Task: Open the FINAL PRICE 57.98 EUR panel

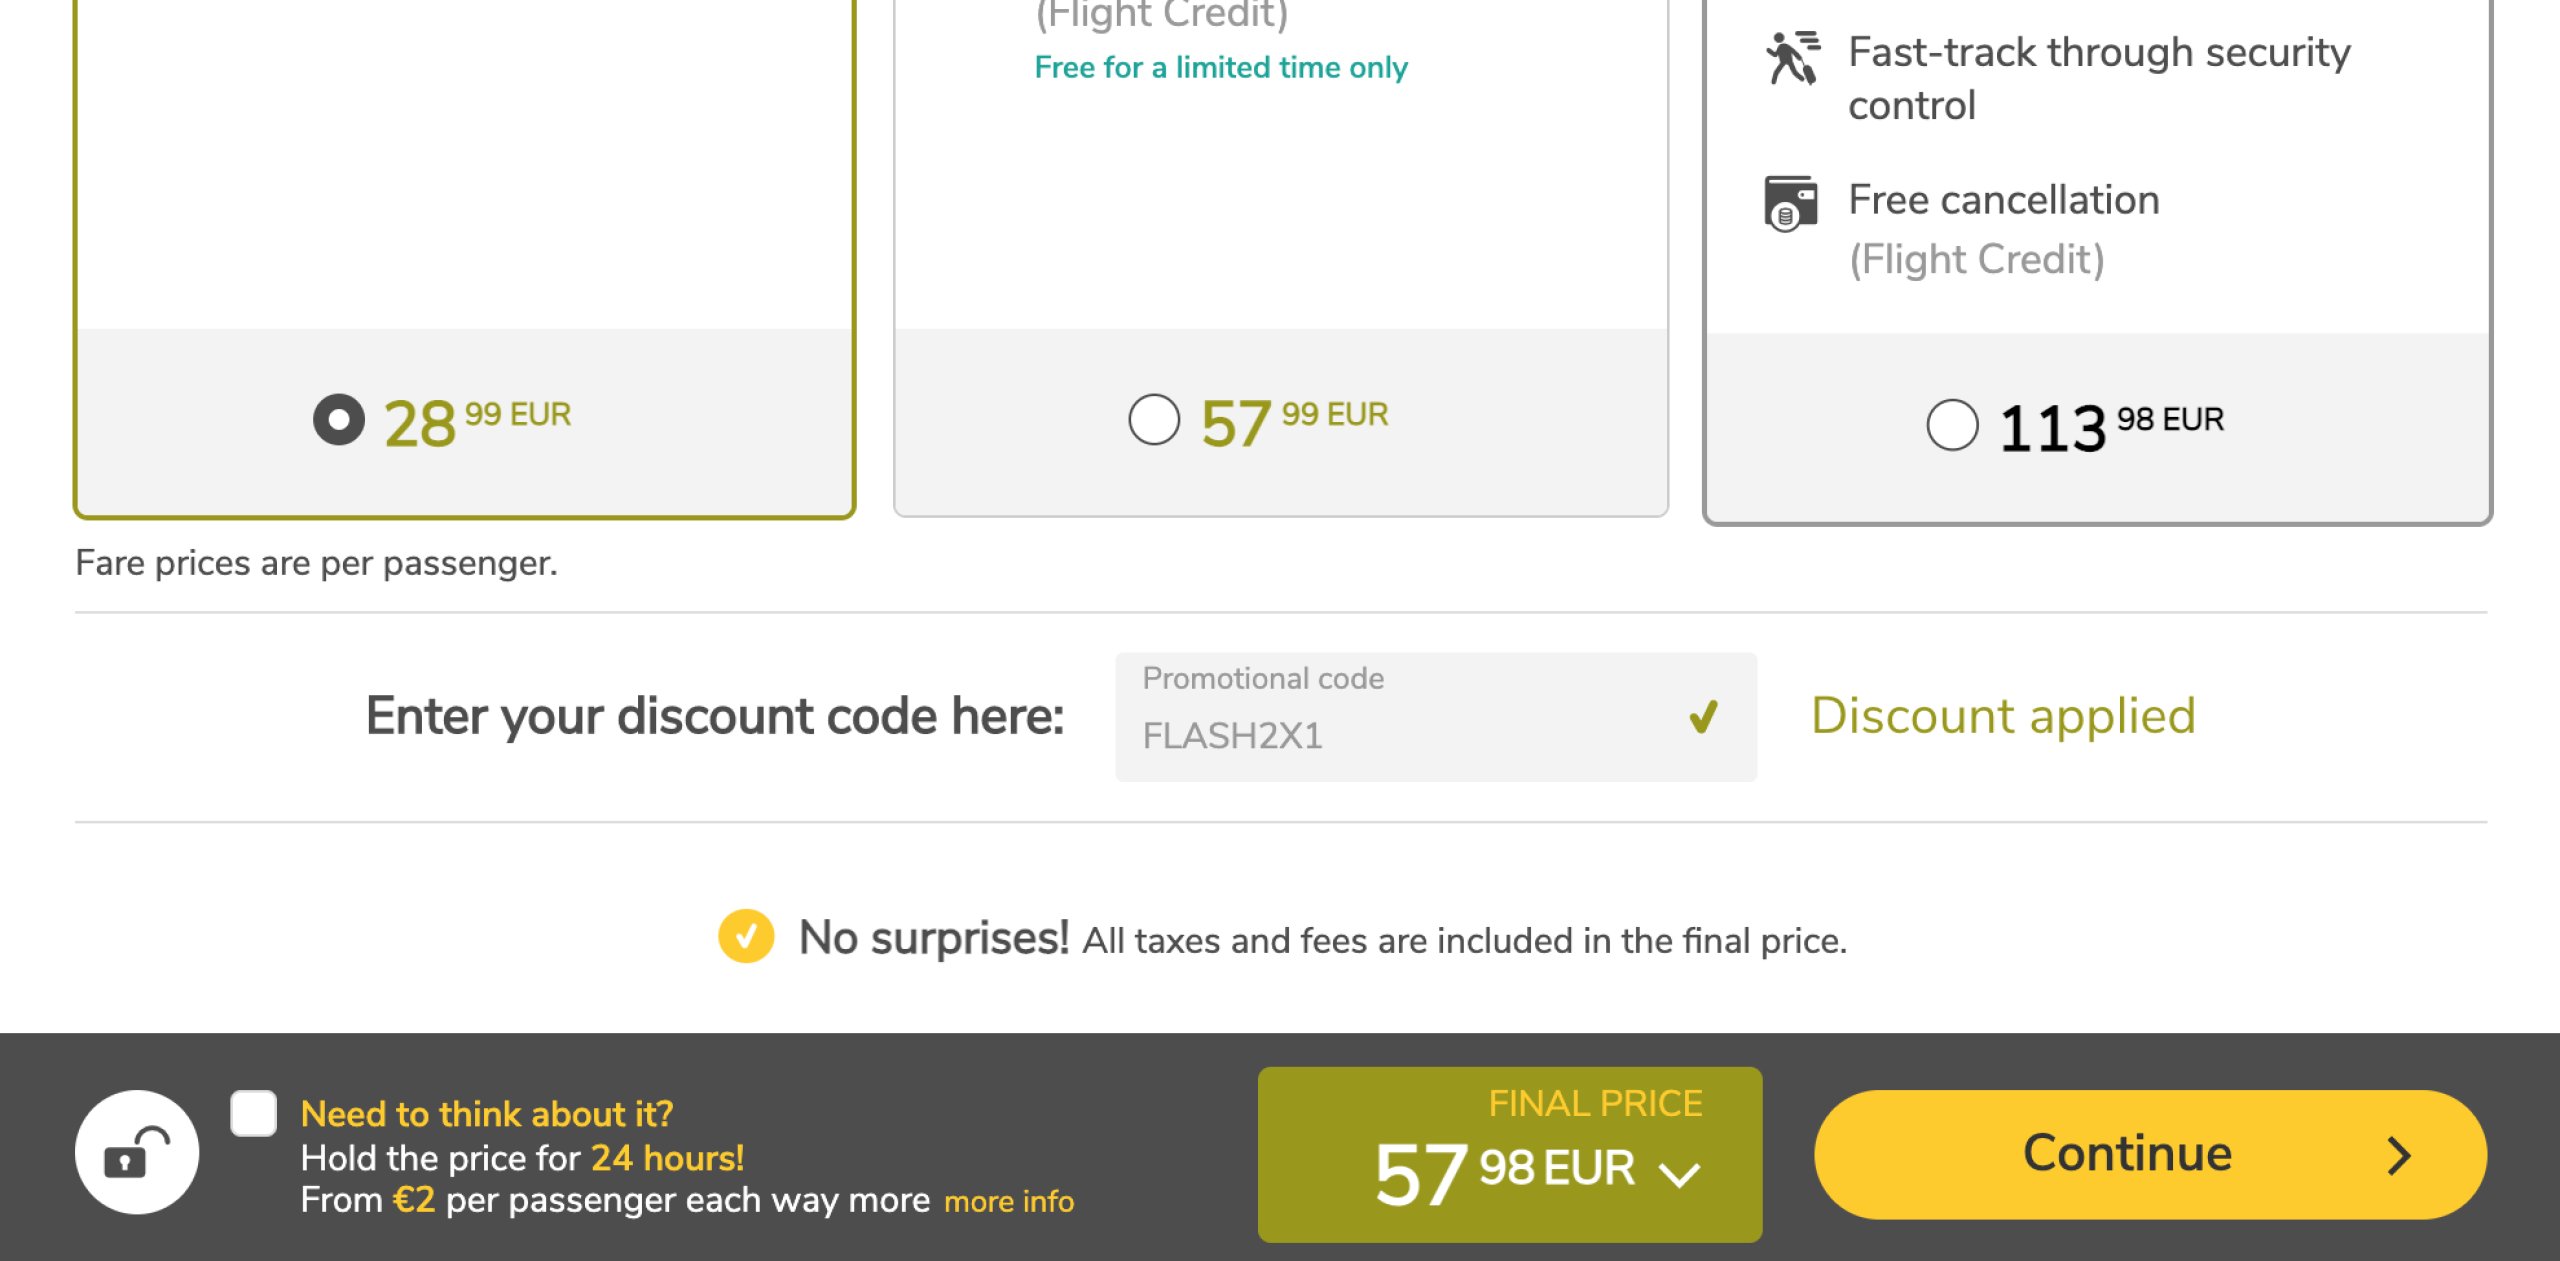Action: point(1508,1154)
